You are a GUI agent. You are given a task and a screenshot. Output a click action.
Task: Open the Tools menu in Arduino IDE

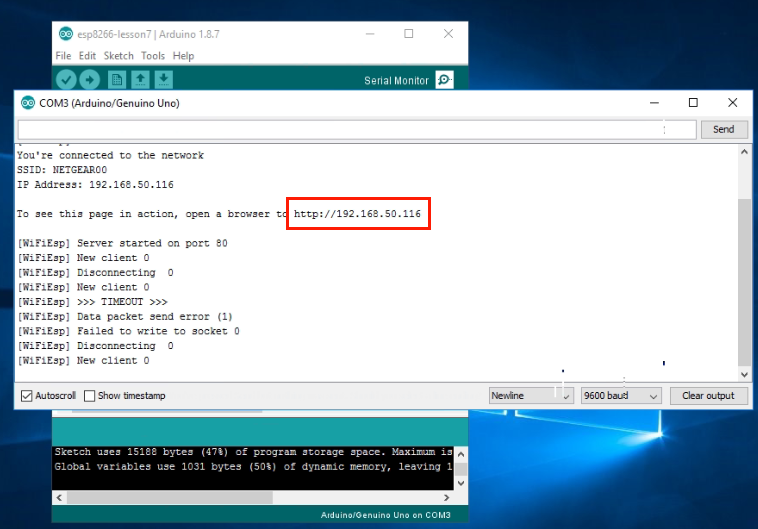click(153, 56)
